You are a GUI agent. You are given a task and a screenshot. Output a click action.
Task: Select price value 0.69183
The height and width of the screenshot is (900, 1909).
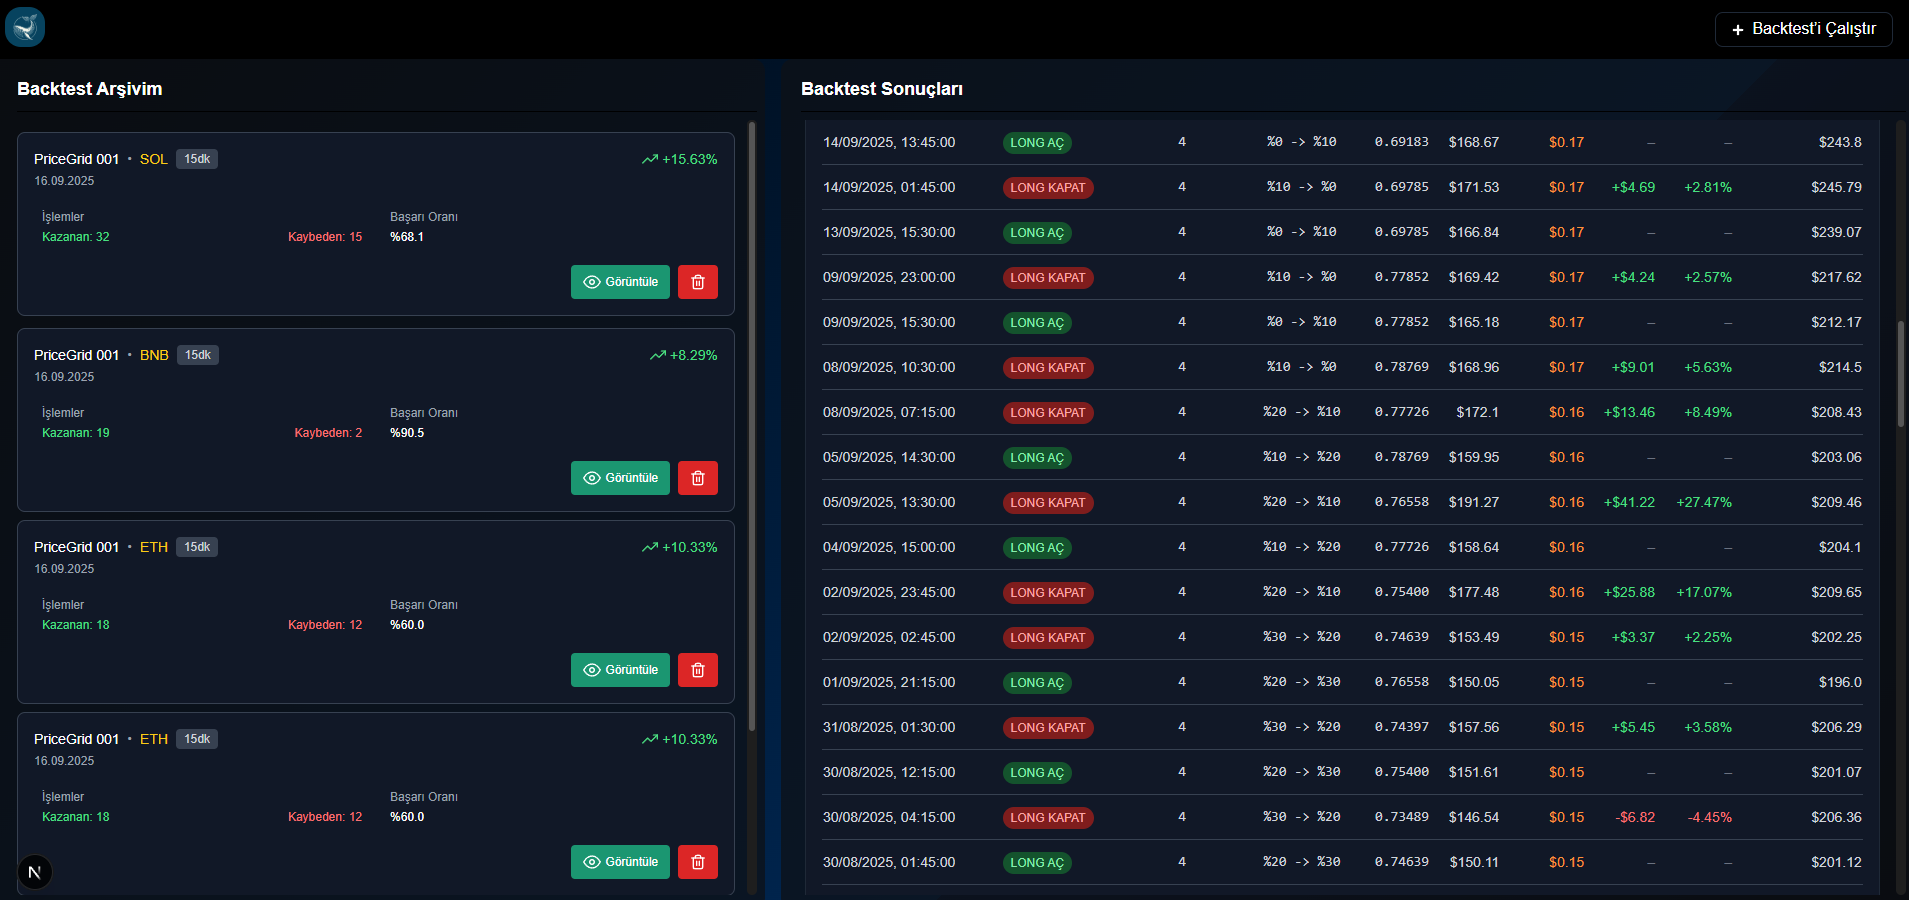[x=1401, y=142]
